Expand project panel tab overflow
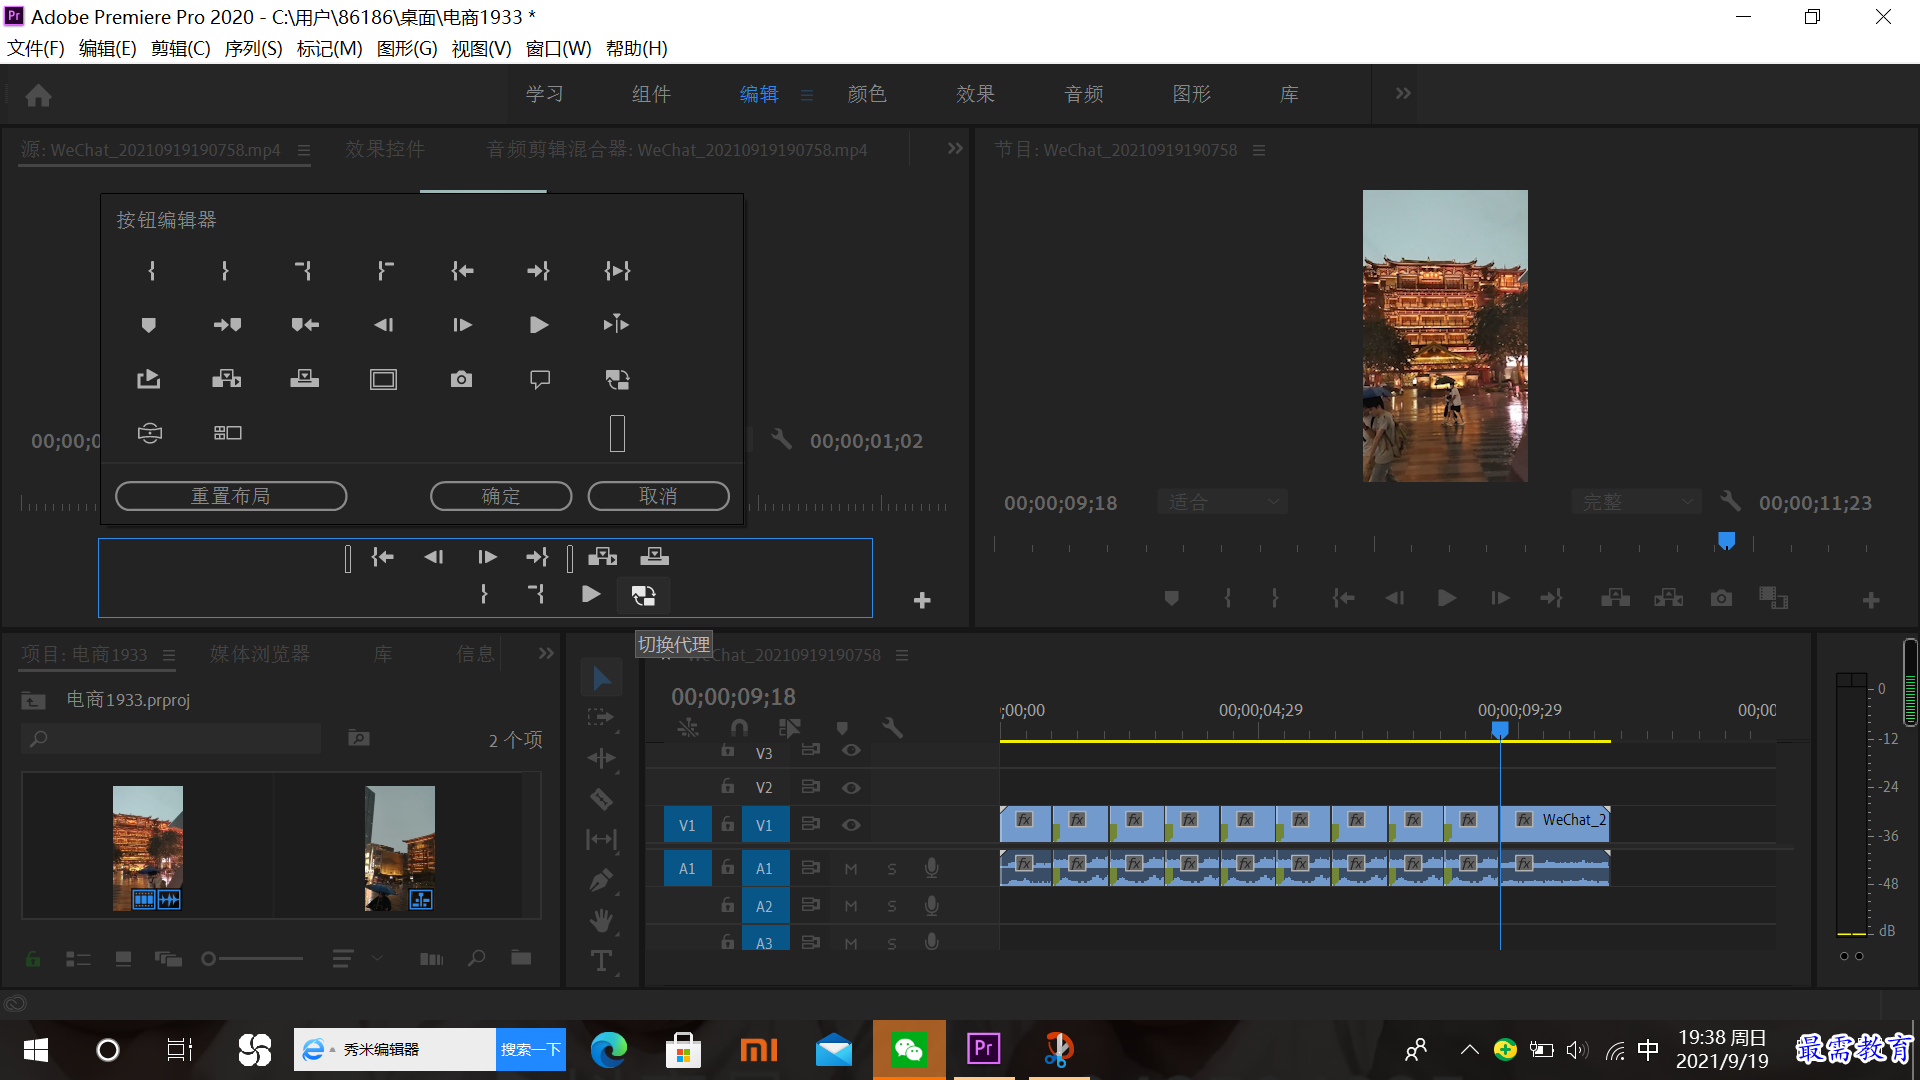1920x1080 pixels. (546, 653)
